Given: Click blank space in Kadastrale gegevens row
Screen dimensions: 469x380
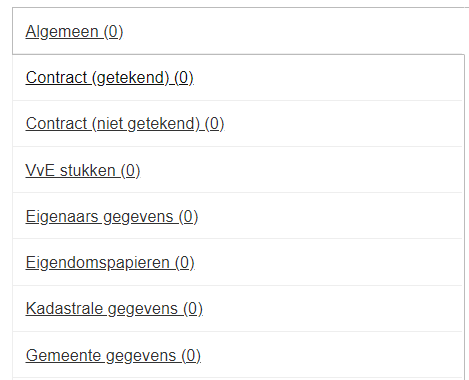Looking at the screenshot, I should pyautogui.click(x=333, y=309).
